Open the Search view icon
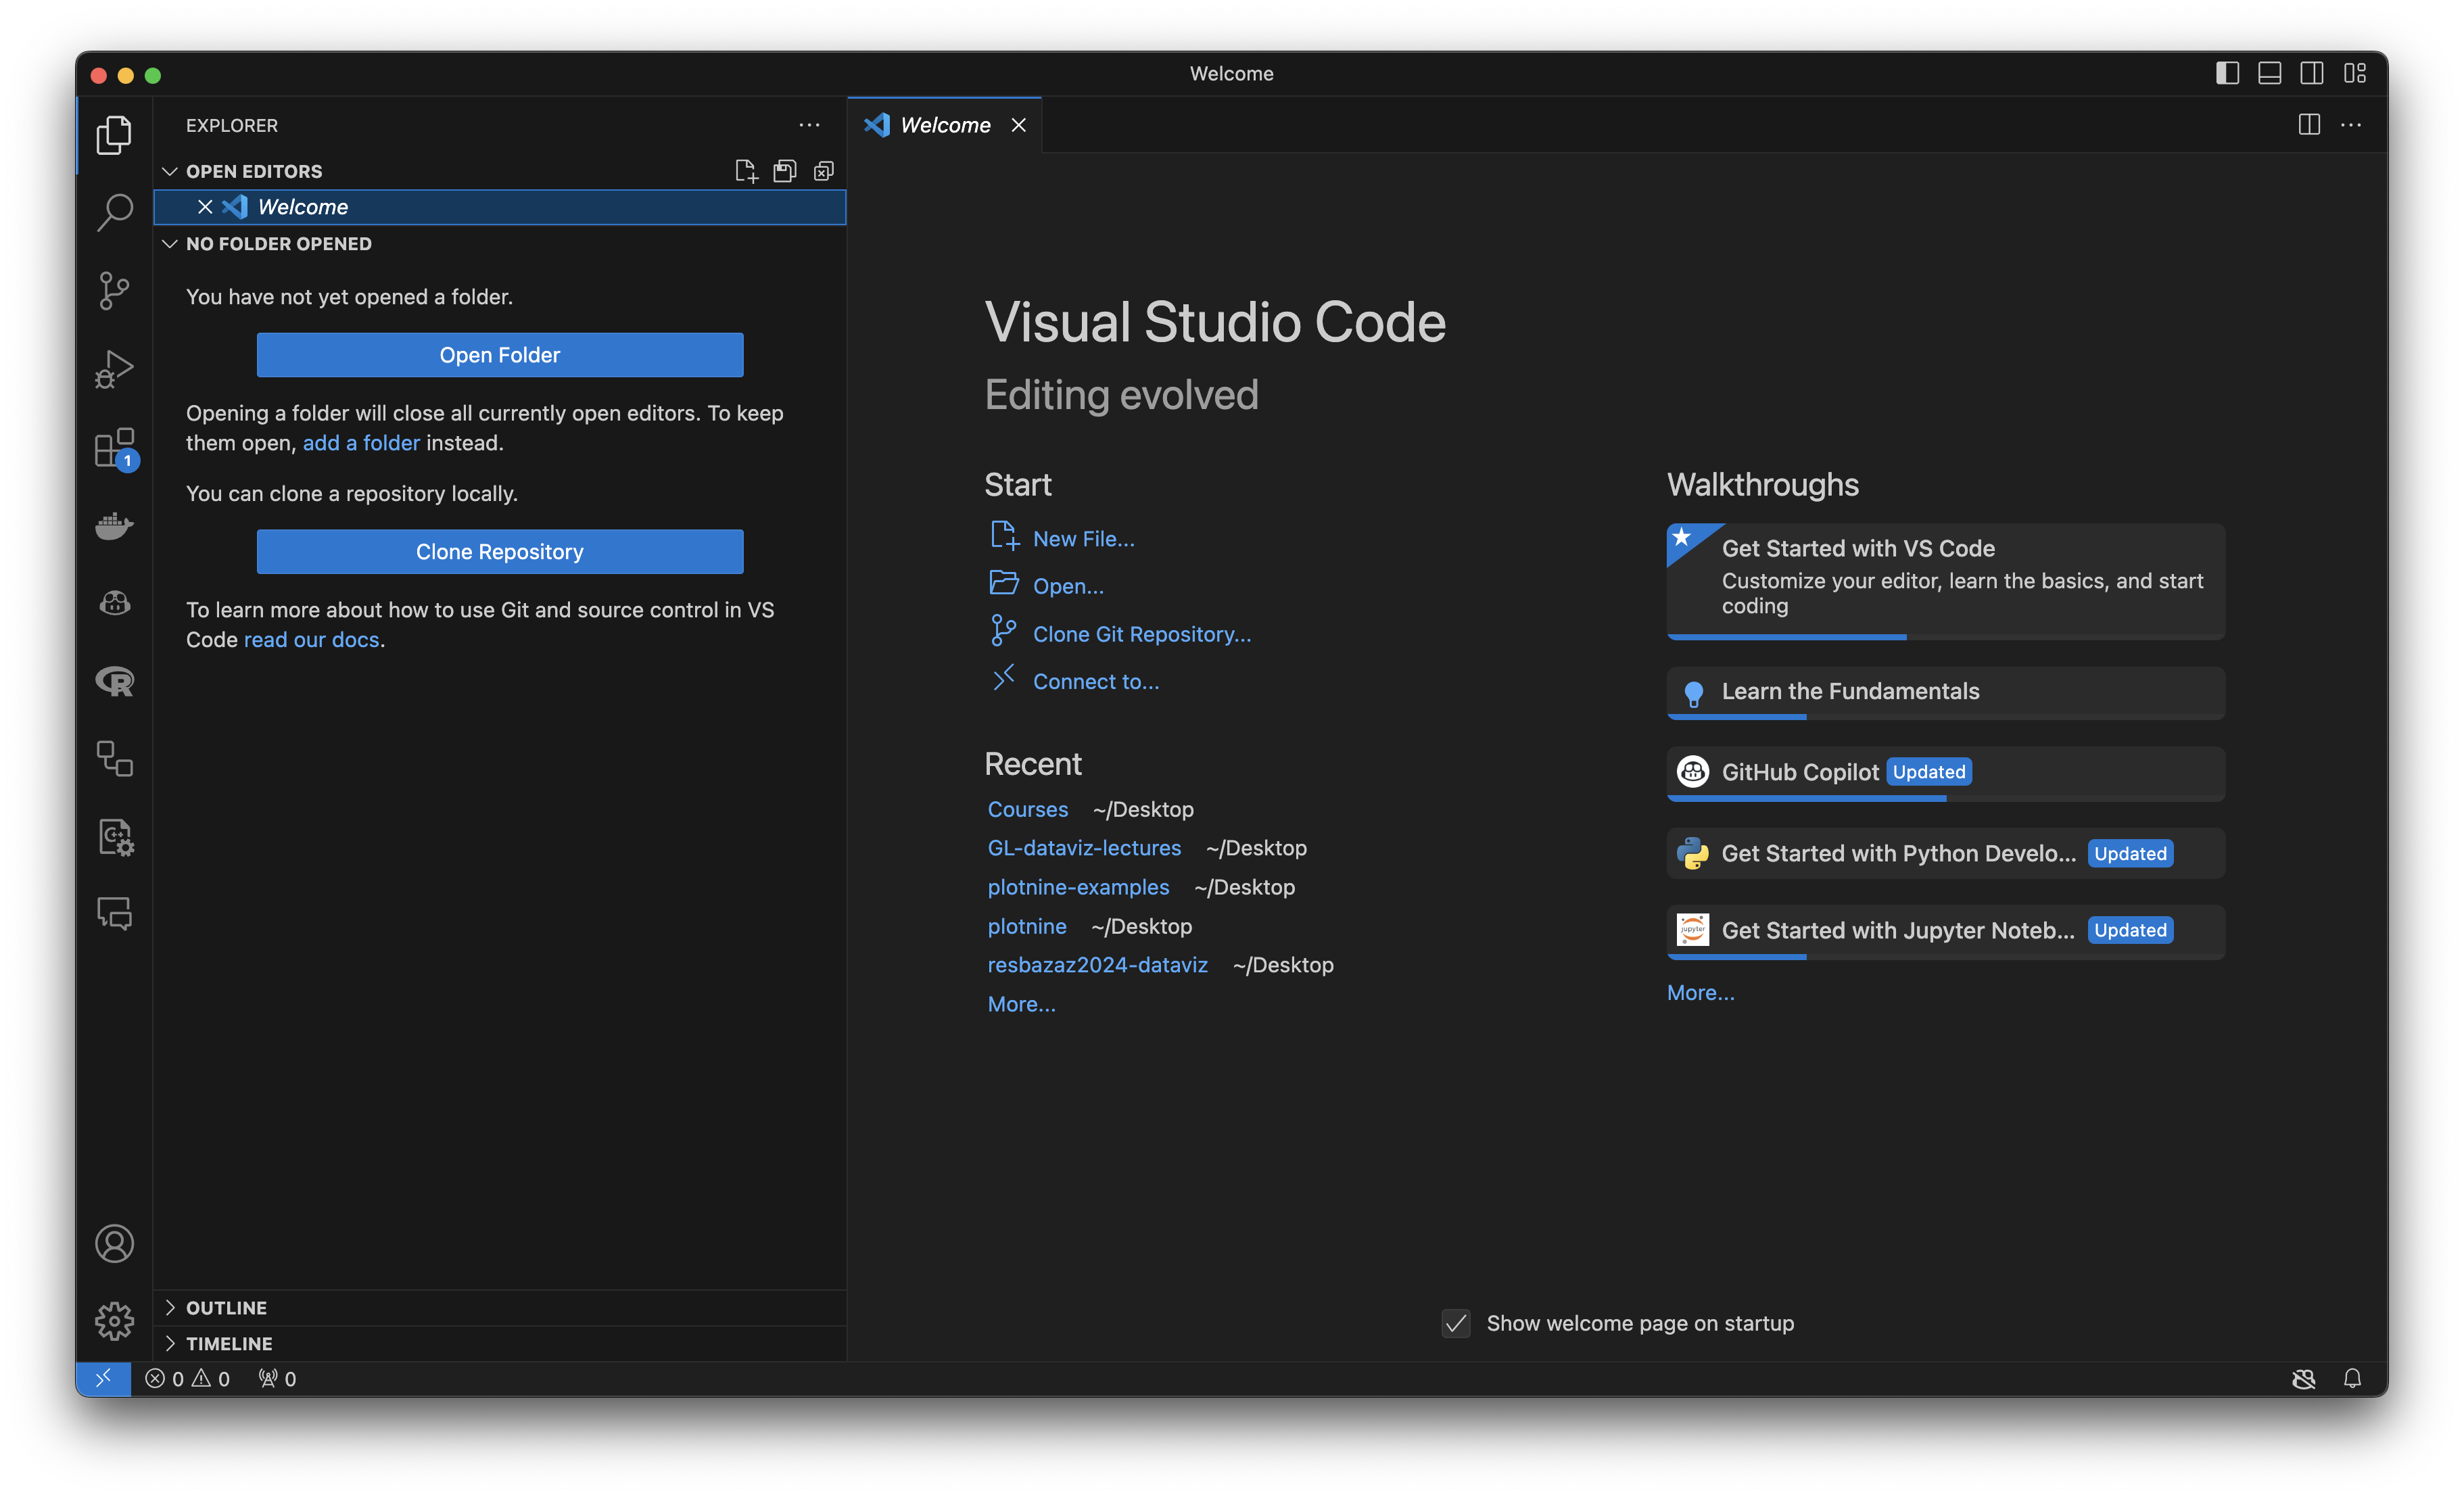This screenshot has height=1497, width=2464. point(114,212)
